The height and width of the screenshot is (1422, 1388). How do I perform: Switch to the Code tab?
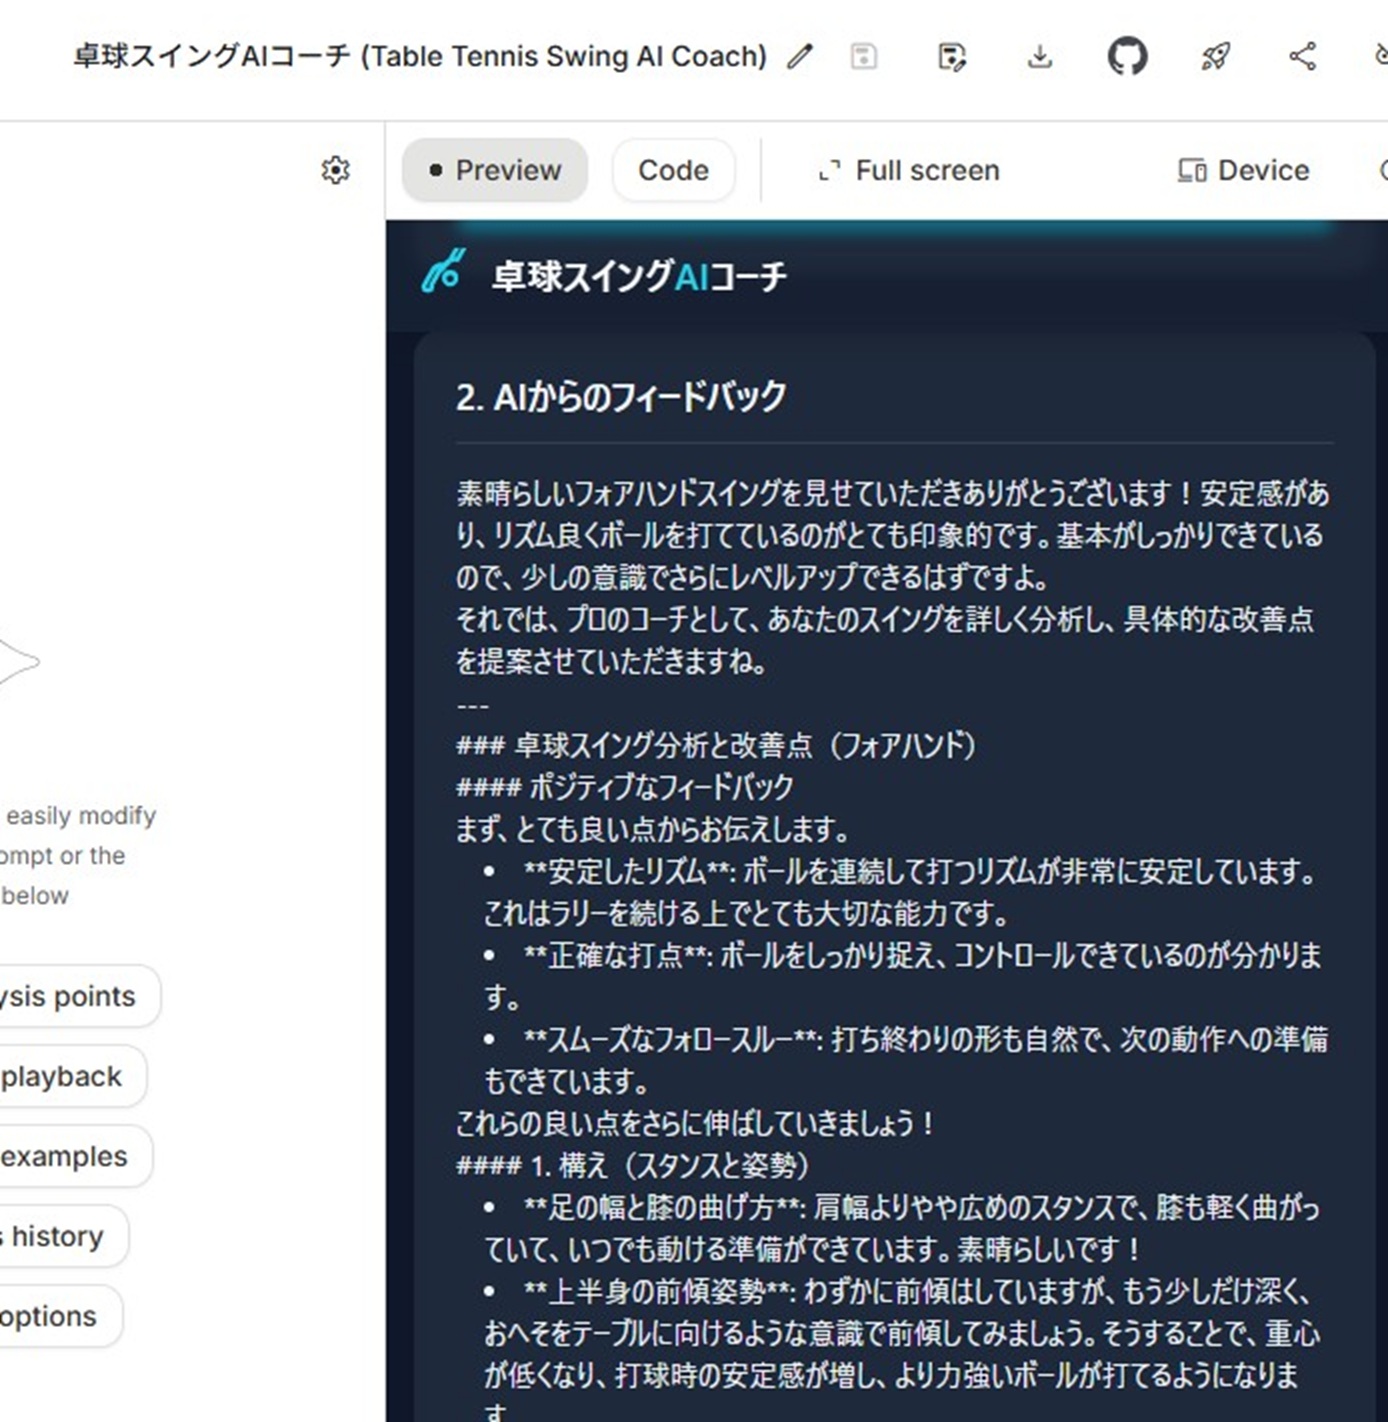(673, 171)
